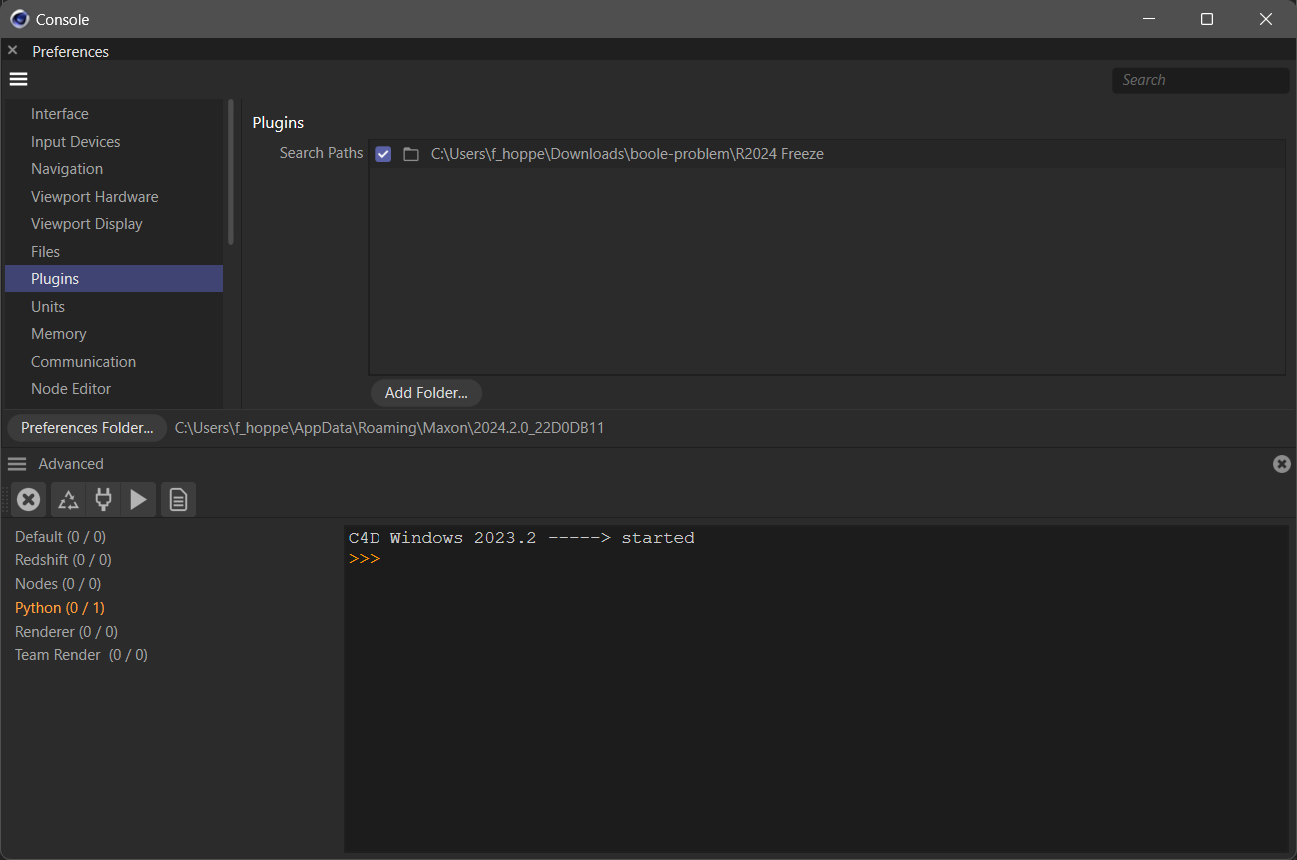This screenshot has width=1297, height=860.
Task: Click the AppData Roaming Maxon preferences path text
Action: coord(389,428)
